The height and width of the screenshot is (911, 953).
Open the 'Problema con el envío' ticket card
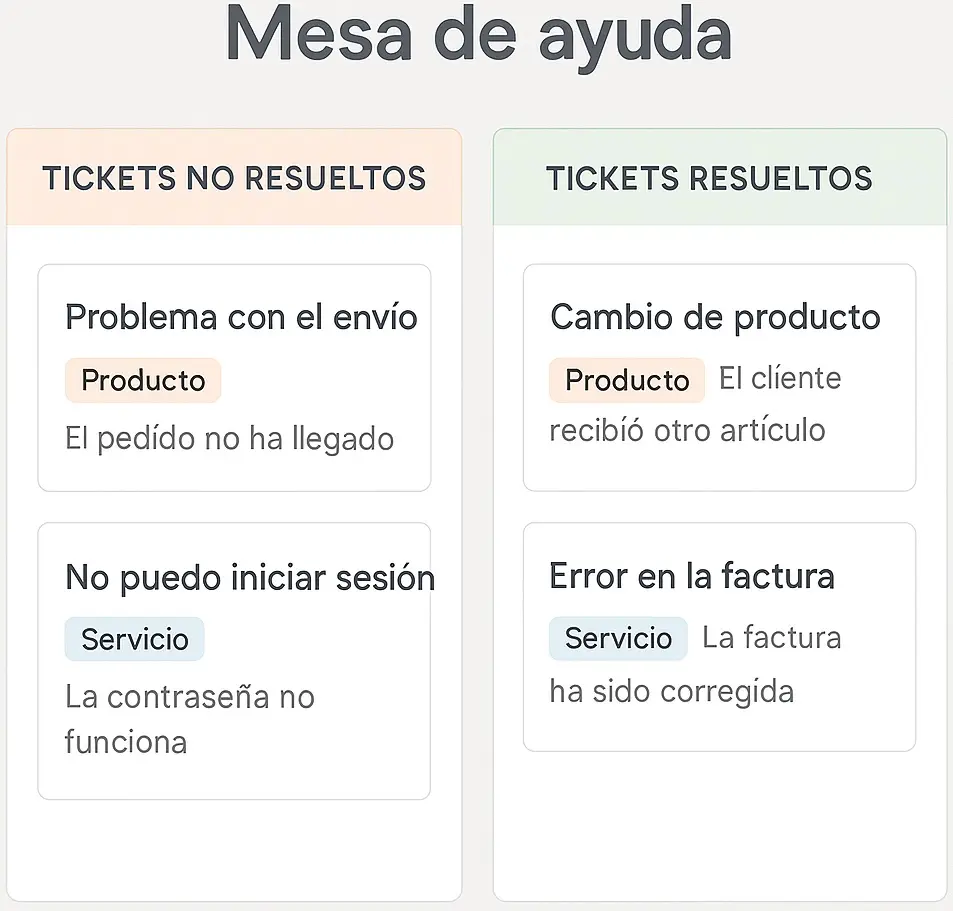click(234, 377)
